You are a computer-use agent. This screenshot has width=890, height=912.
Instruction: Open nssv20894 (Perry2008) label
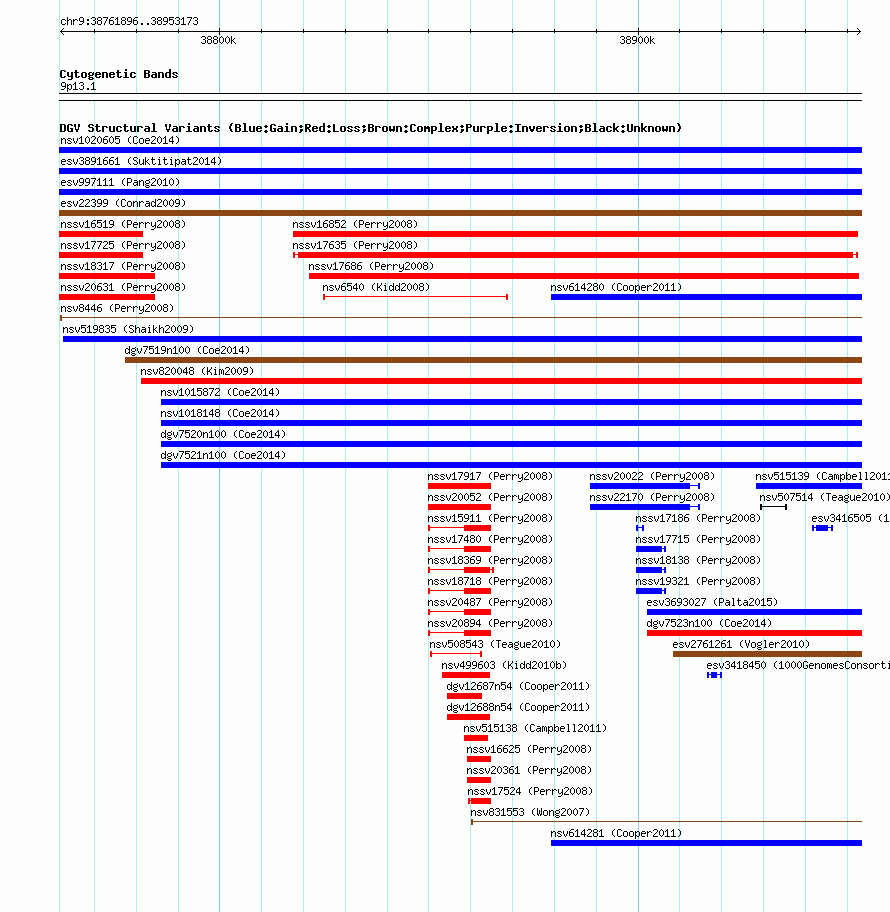[490, 622]
